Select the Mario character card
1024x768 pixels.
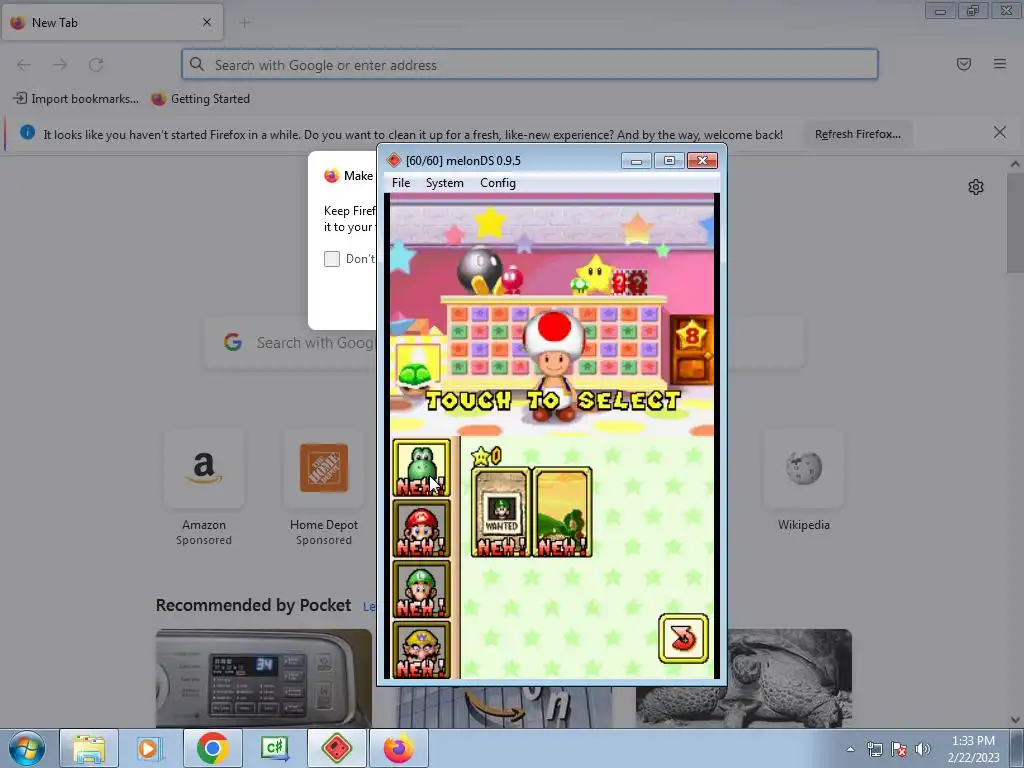[x=421, y=529]
